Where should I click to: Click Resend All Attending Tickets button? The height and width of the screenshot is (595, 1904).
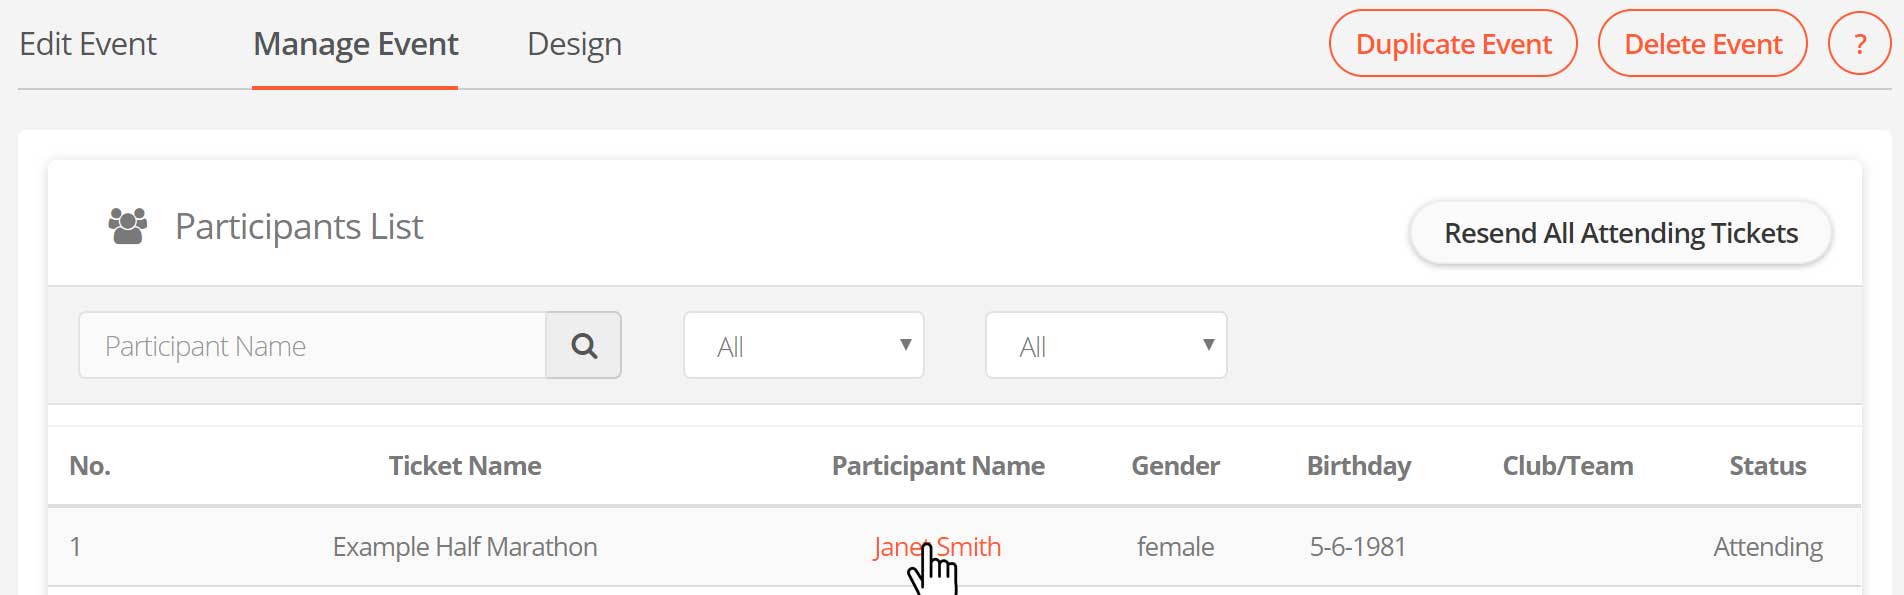(x=1620, y=233)
